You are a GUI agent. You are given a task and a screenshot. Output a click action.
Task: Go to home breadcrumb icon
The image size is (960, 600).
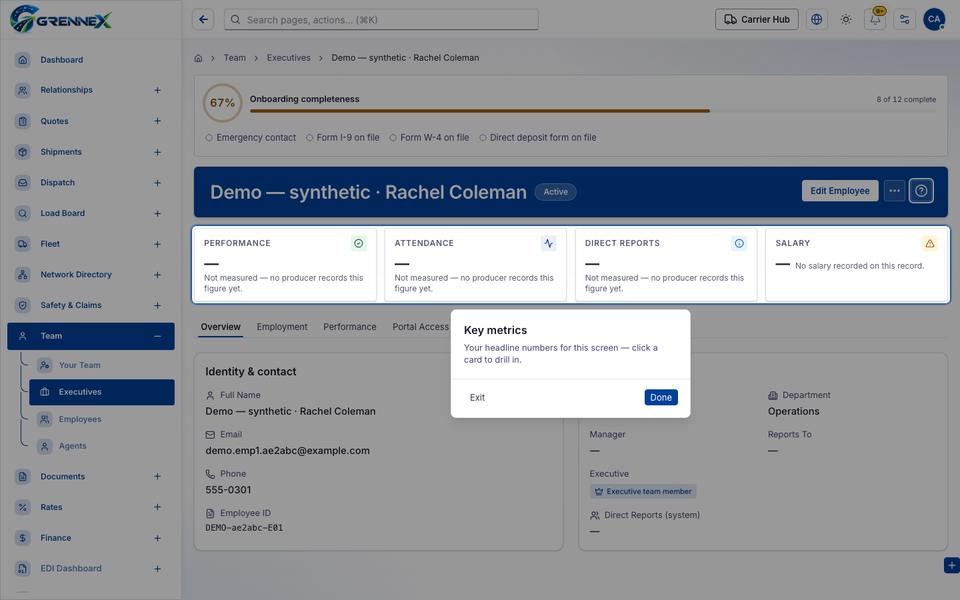[x=198, y=58]
